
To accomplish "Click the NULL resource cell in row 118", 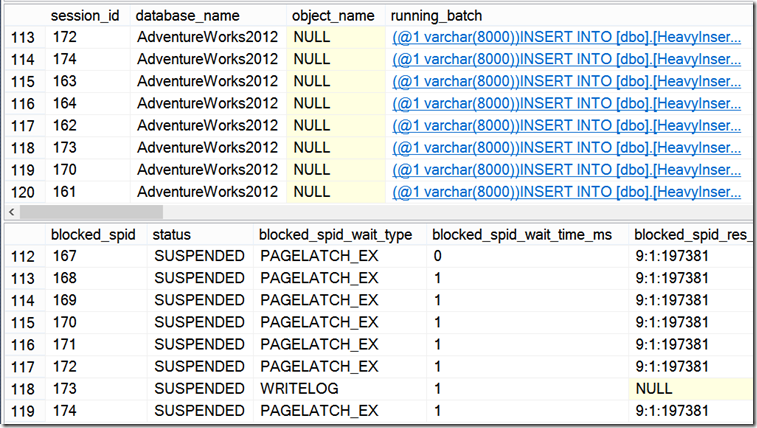I will coord(692,389).
